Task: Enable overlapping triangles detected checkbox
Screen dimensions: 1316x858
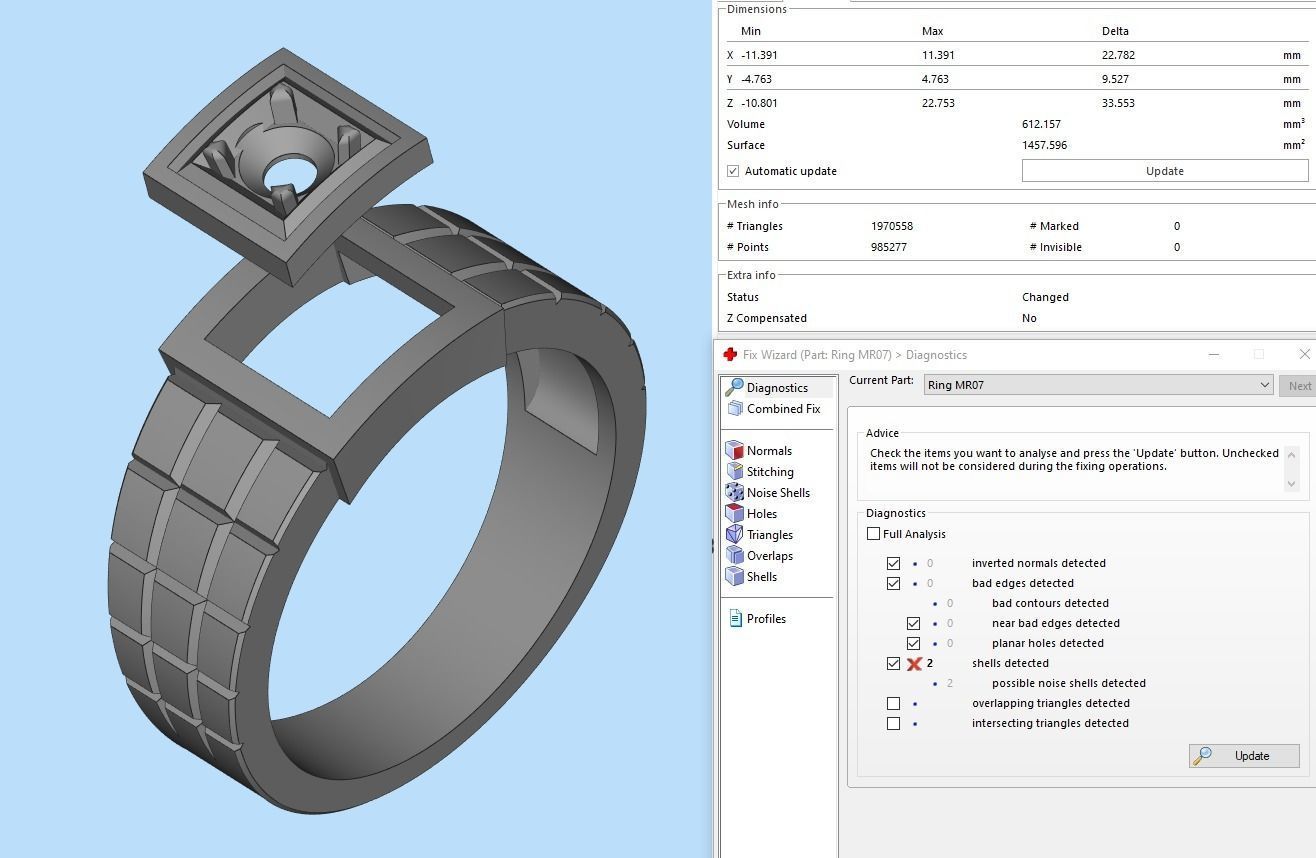Action: (x=893, y=703)
